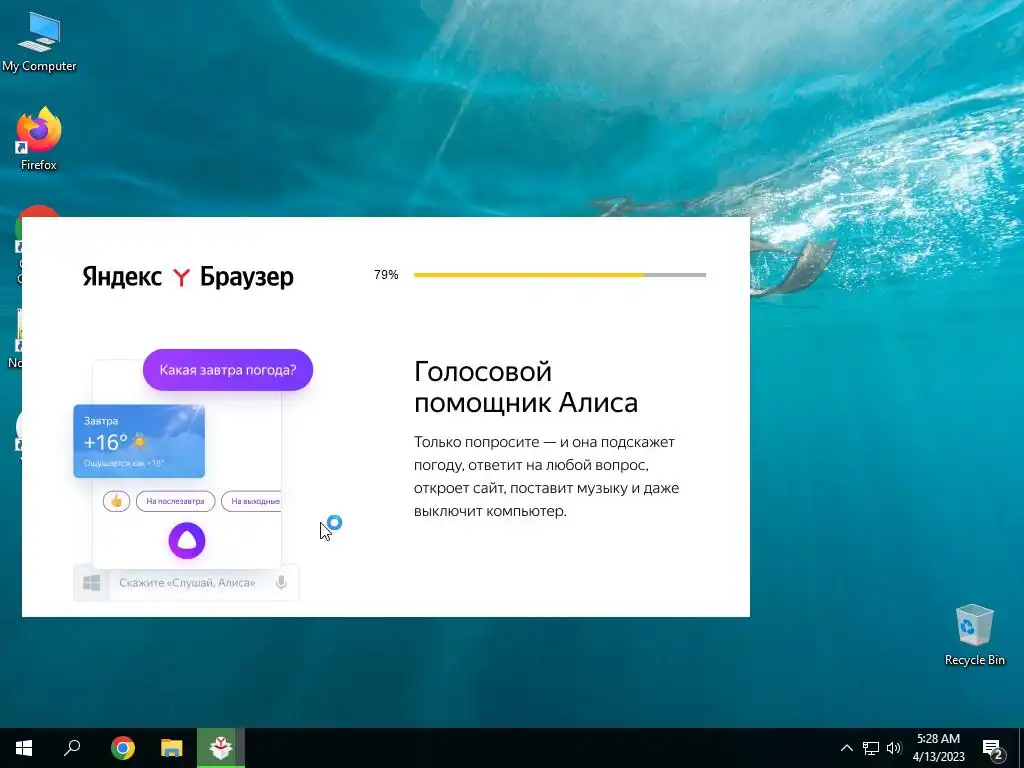
Task: Open the Windows Start menu
Action: coord(24,748)
